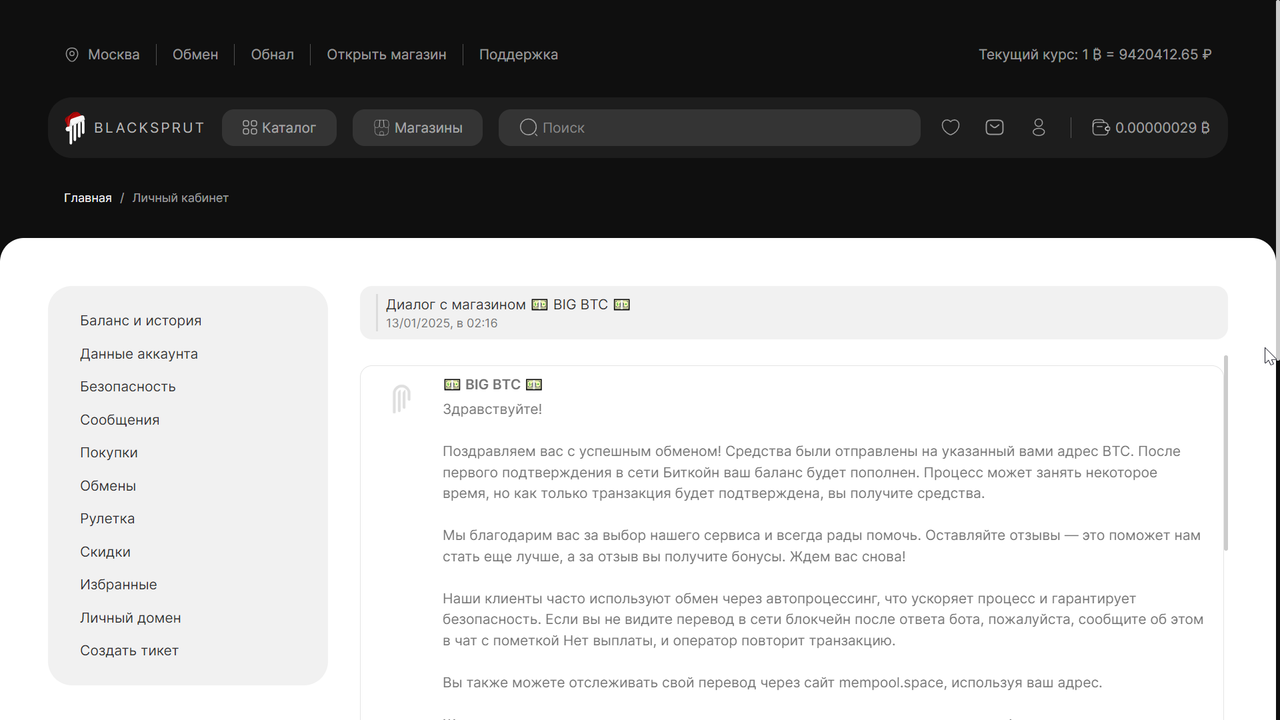The image size is (1280, 720).
Task: Go to the Обмен top link
Action: [195, 55]
